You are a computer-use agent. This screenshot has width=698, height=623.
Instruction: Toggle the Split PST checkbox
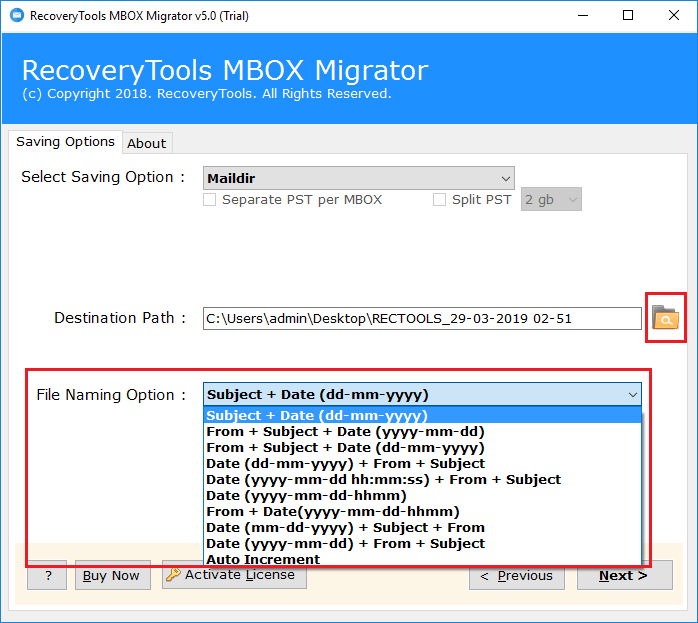click(x=439, y=199)
